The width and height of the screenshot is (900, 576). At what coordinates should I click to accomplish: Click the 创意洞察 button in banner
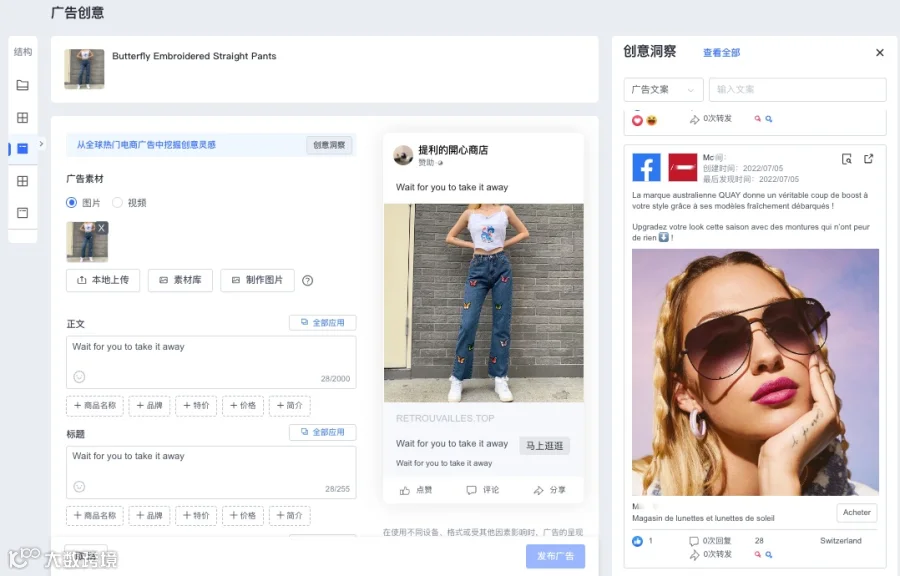coord(329,145)
